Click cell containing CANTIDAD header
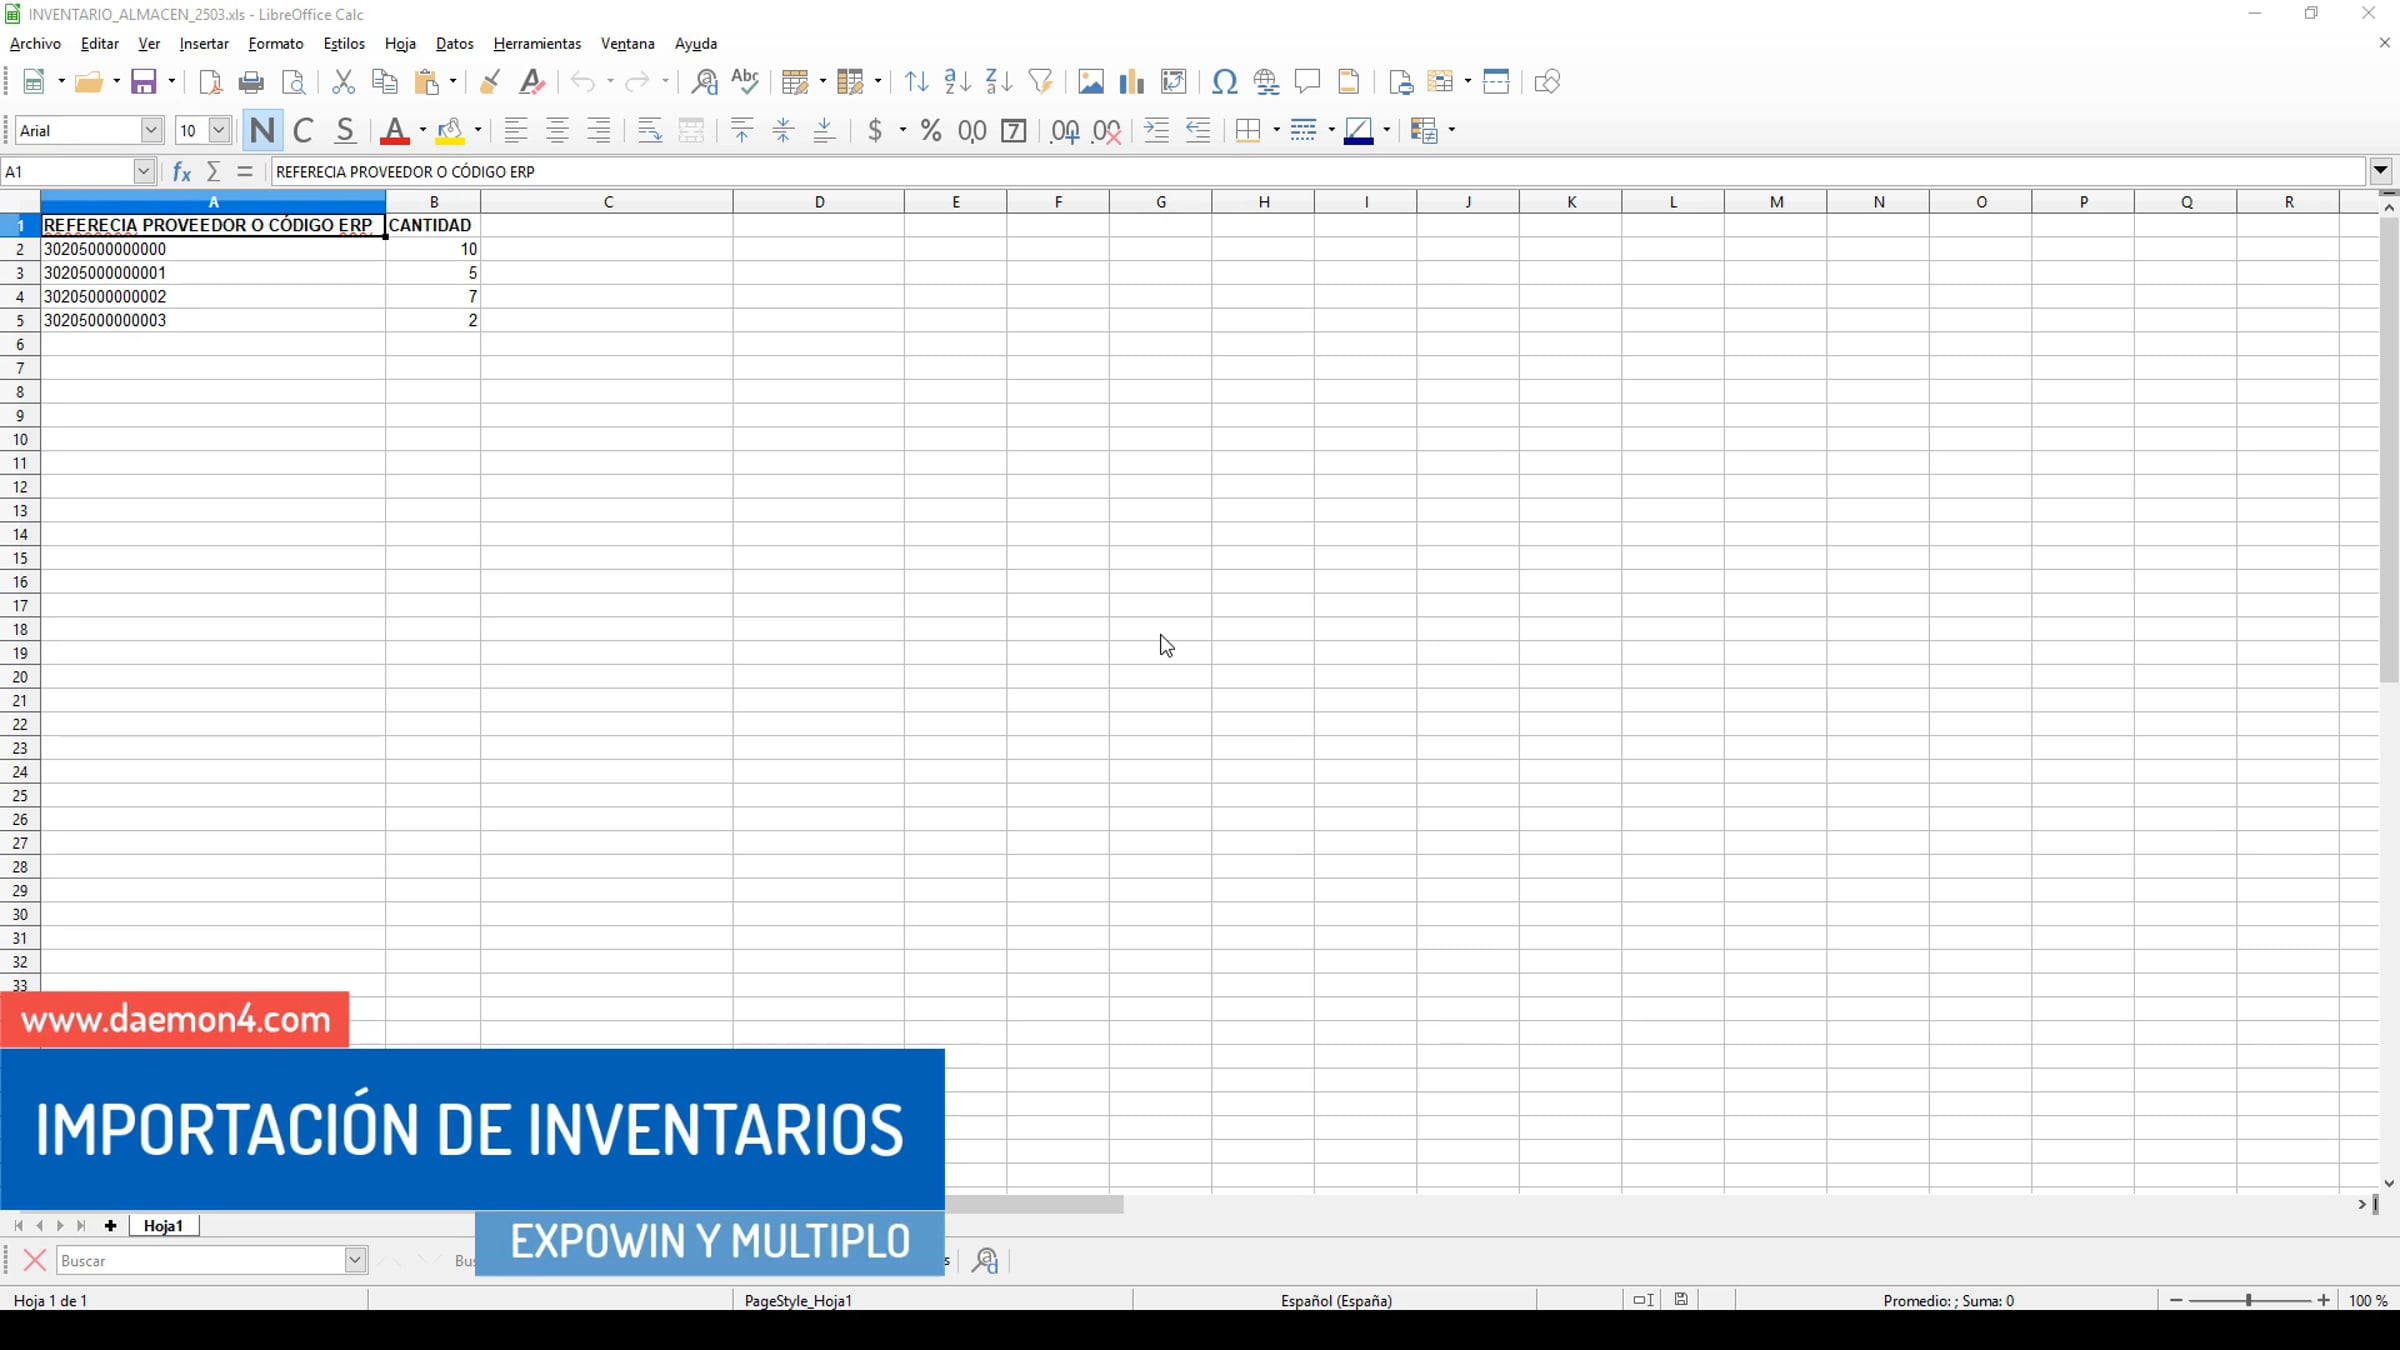 pyautogui.click(x=431, y=226)
